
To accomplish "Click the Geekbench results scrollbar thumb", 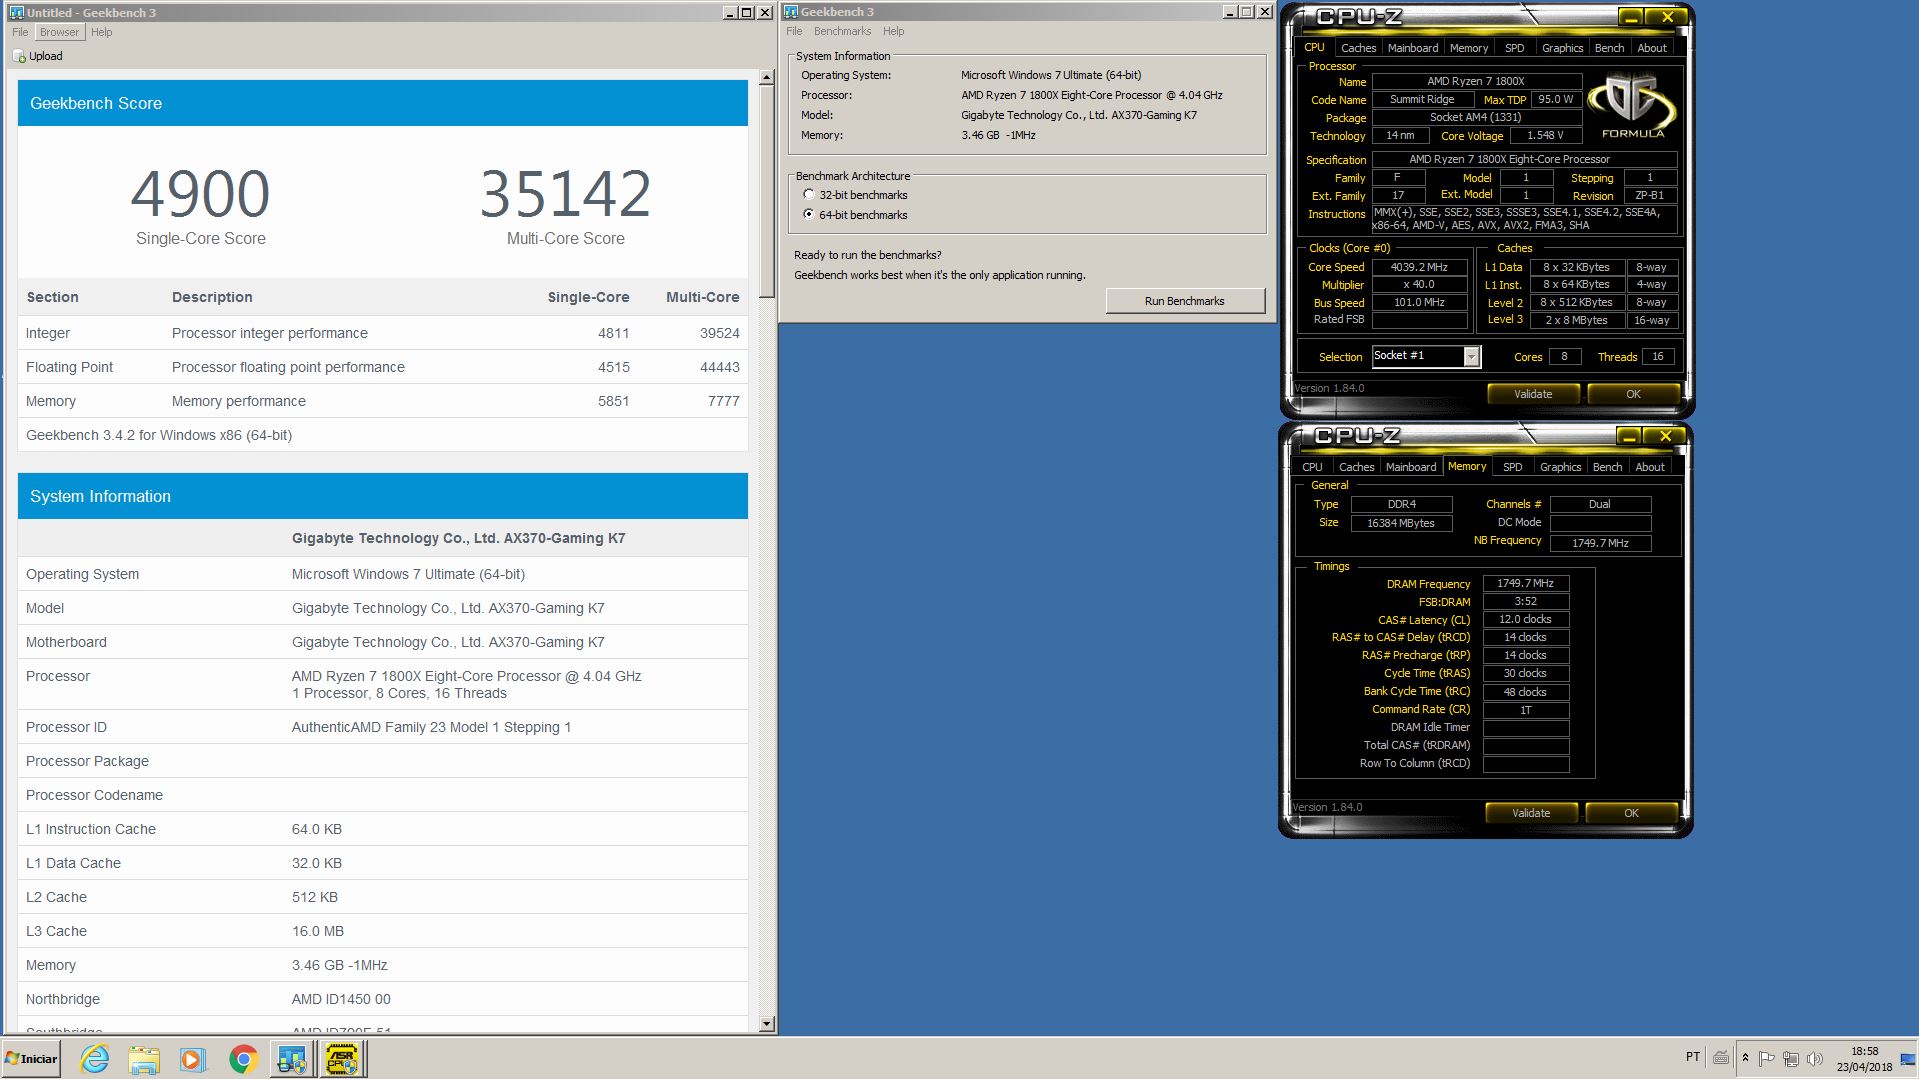I will coord(767,191).
